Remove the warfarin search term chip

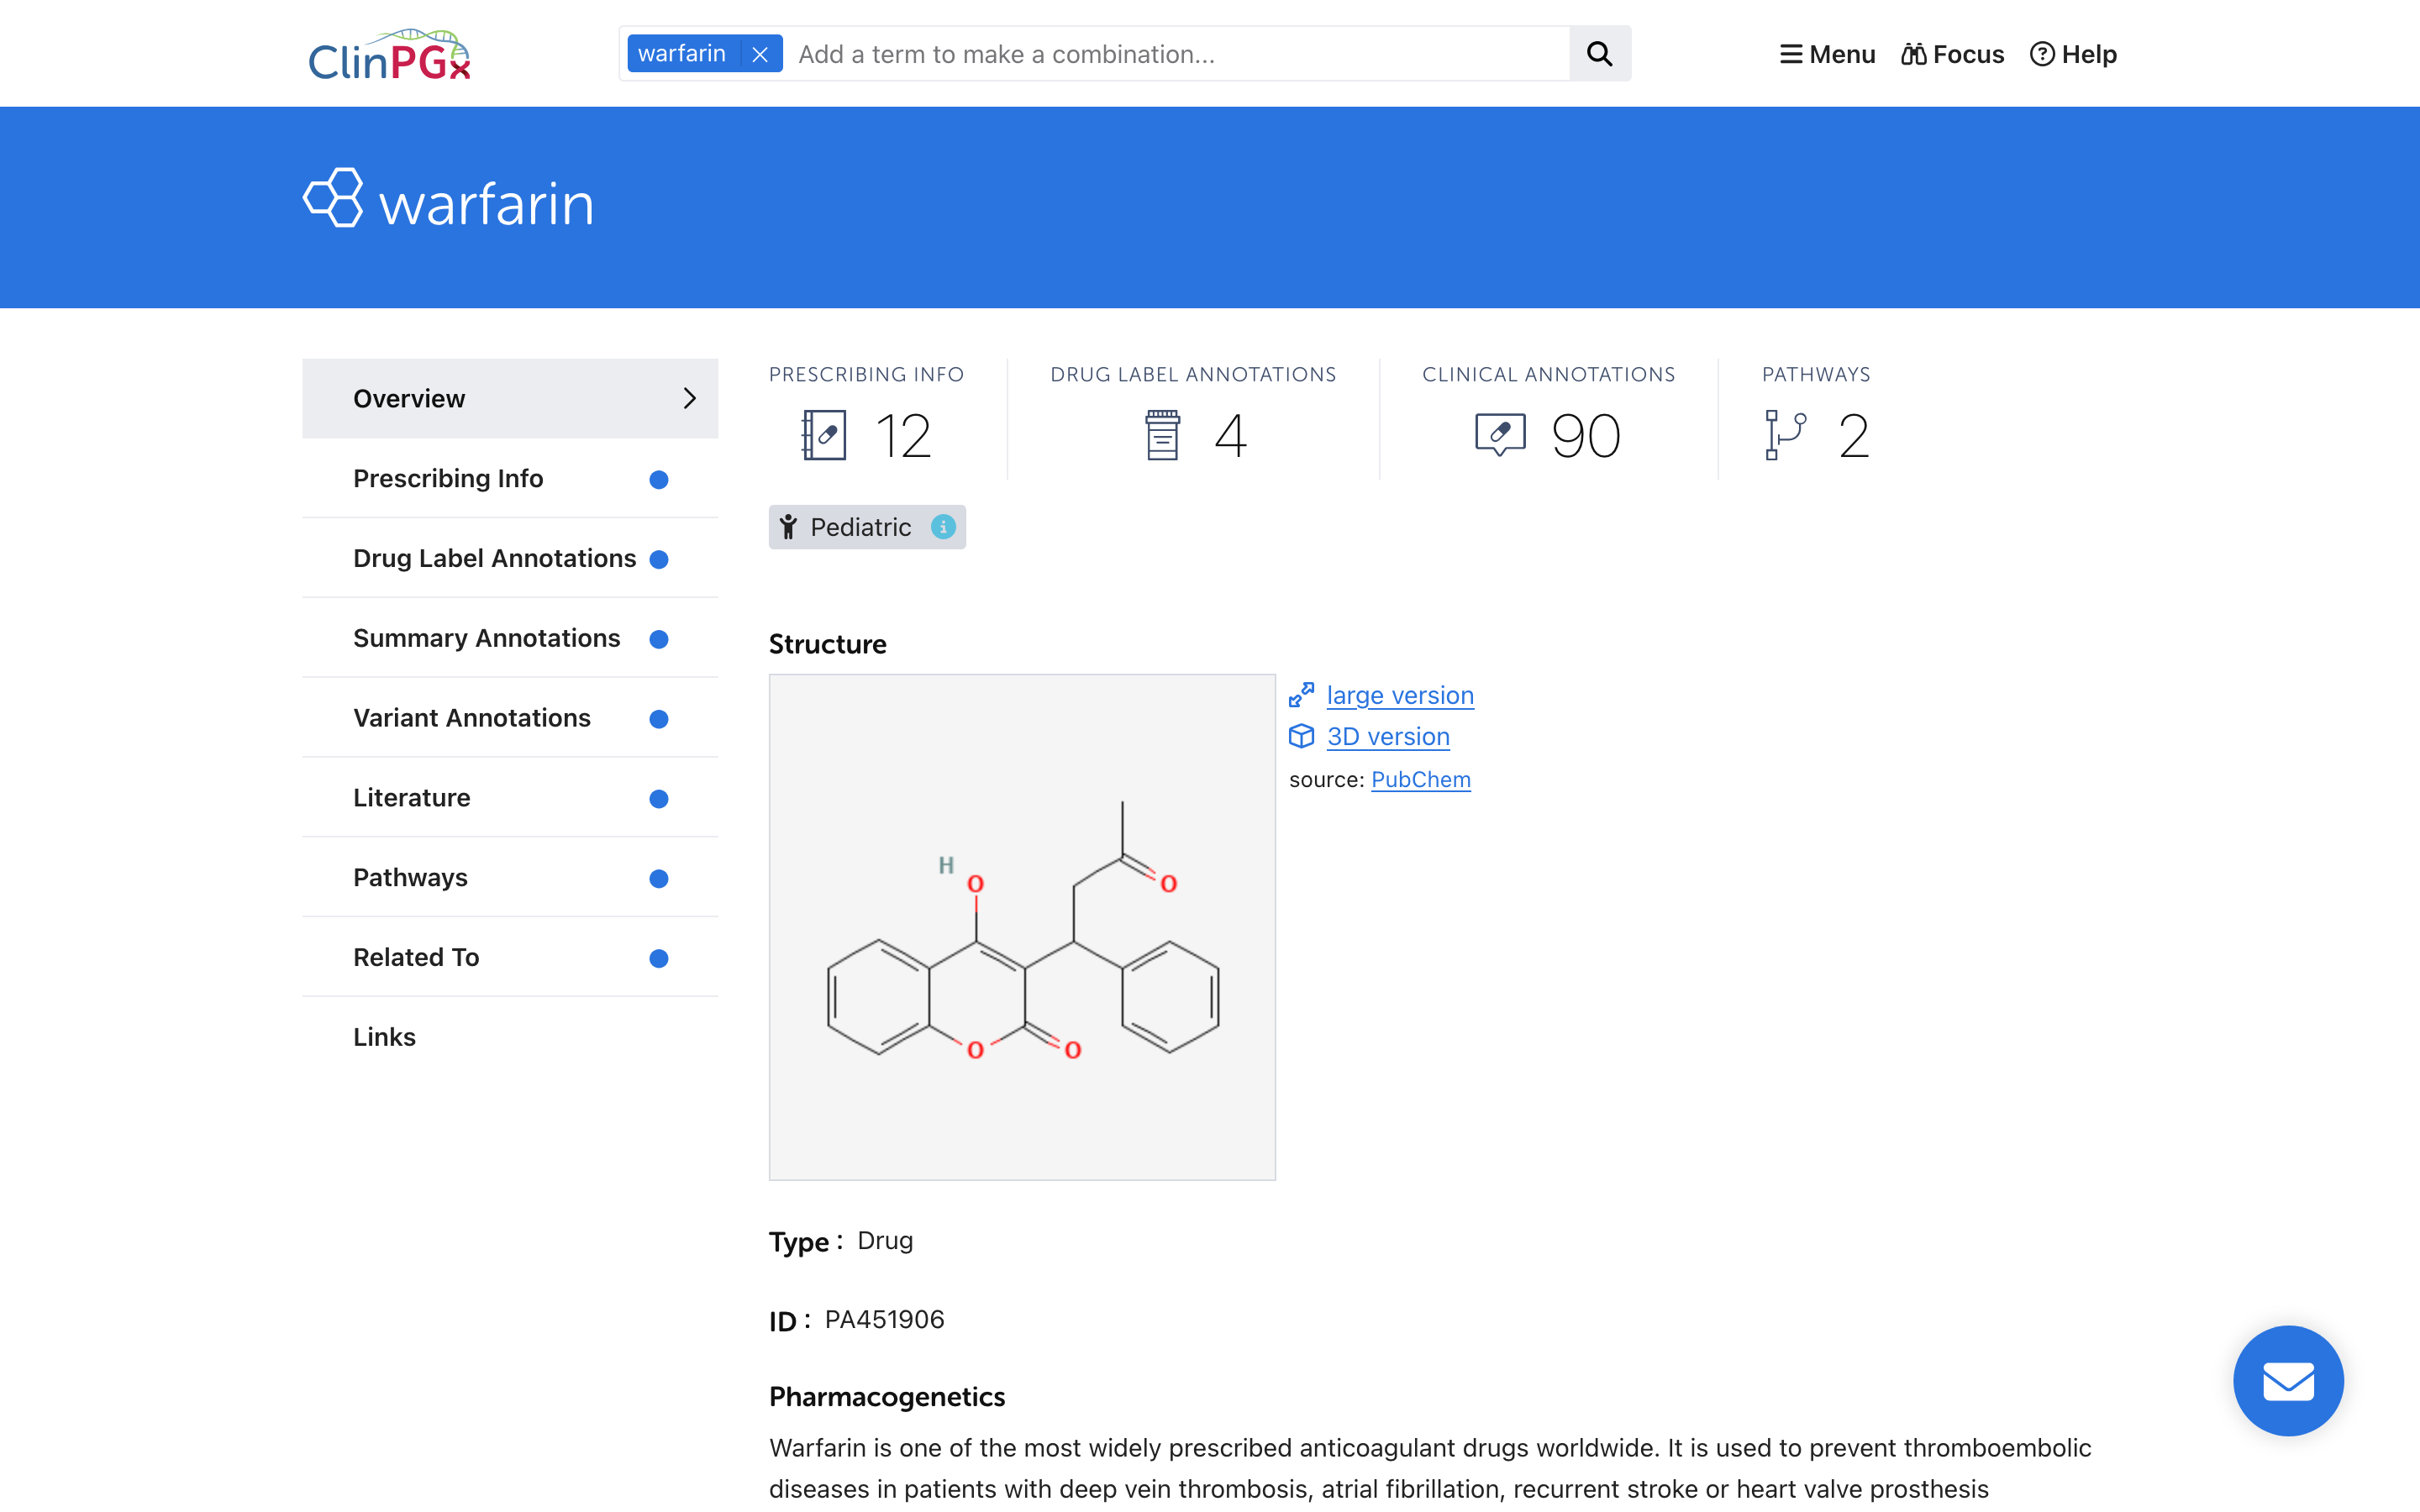click(761, 53)
